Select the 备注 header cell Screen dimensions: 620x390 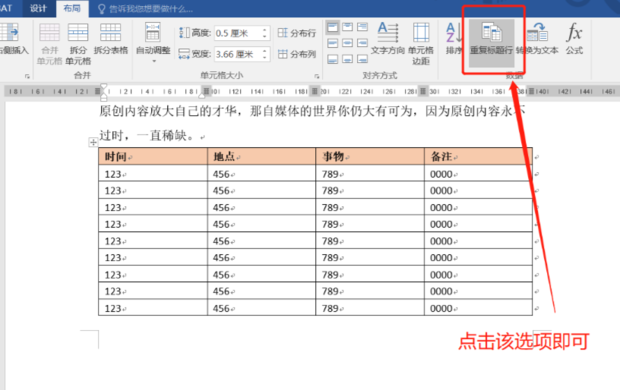pos(478,156)
